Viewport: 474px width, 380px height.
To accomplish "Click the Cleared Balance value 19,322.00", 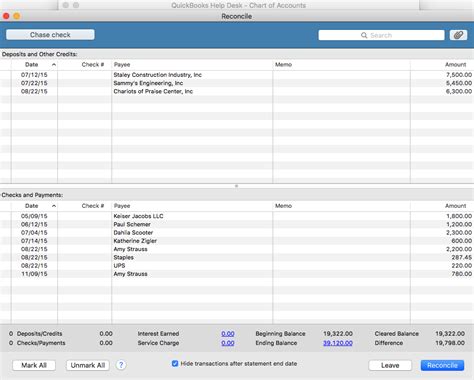I will tap(450, 334).
